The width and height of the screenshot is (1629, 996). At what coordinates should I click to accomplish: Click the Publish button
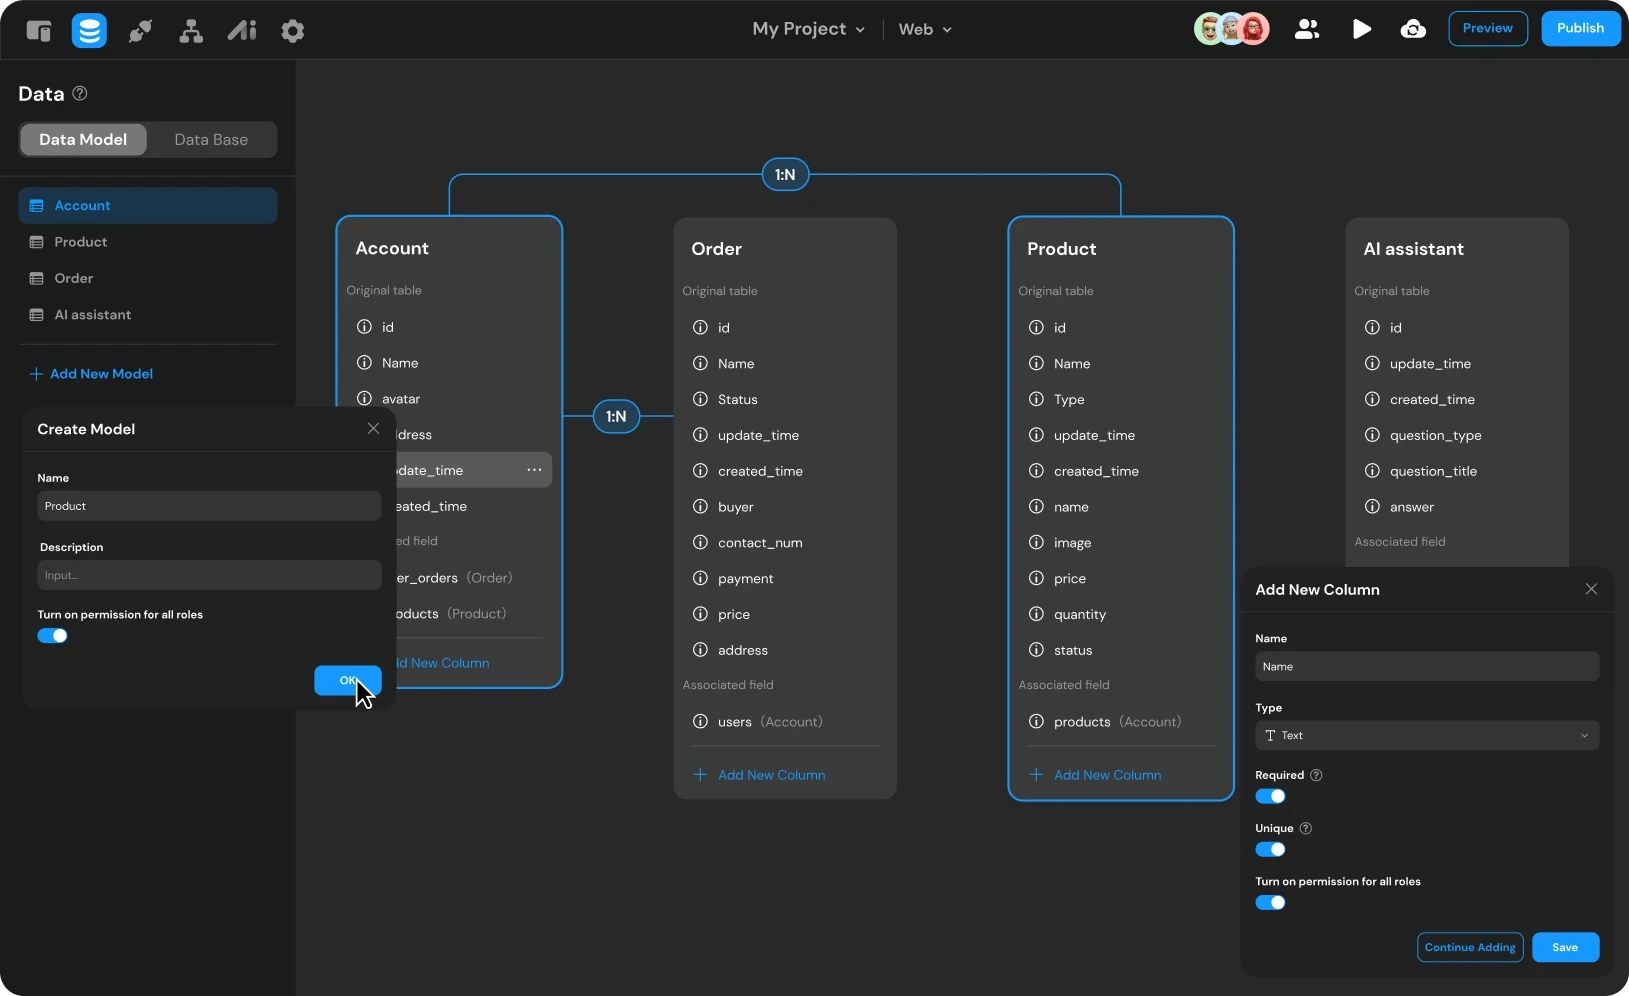click(x=1580, y=28)
